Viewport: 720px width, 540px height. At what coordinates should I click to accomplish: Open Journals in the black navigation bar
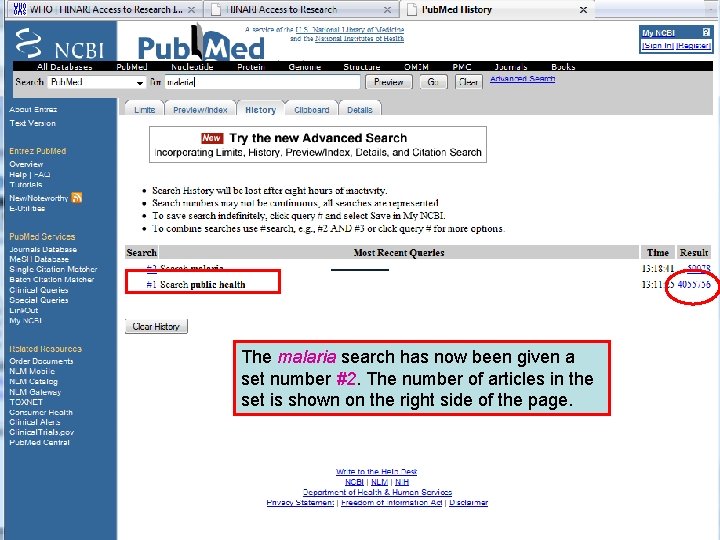click(511, 67)
